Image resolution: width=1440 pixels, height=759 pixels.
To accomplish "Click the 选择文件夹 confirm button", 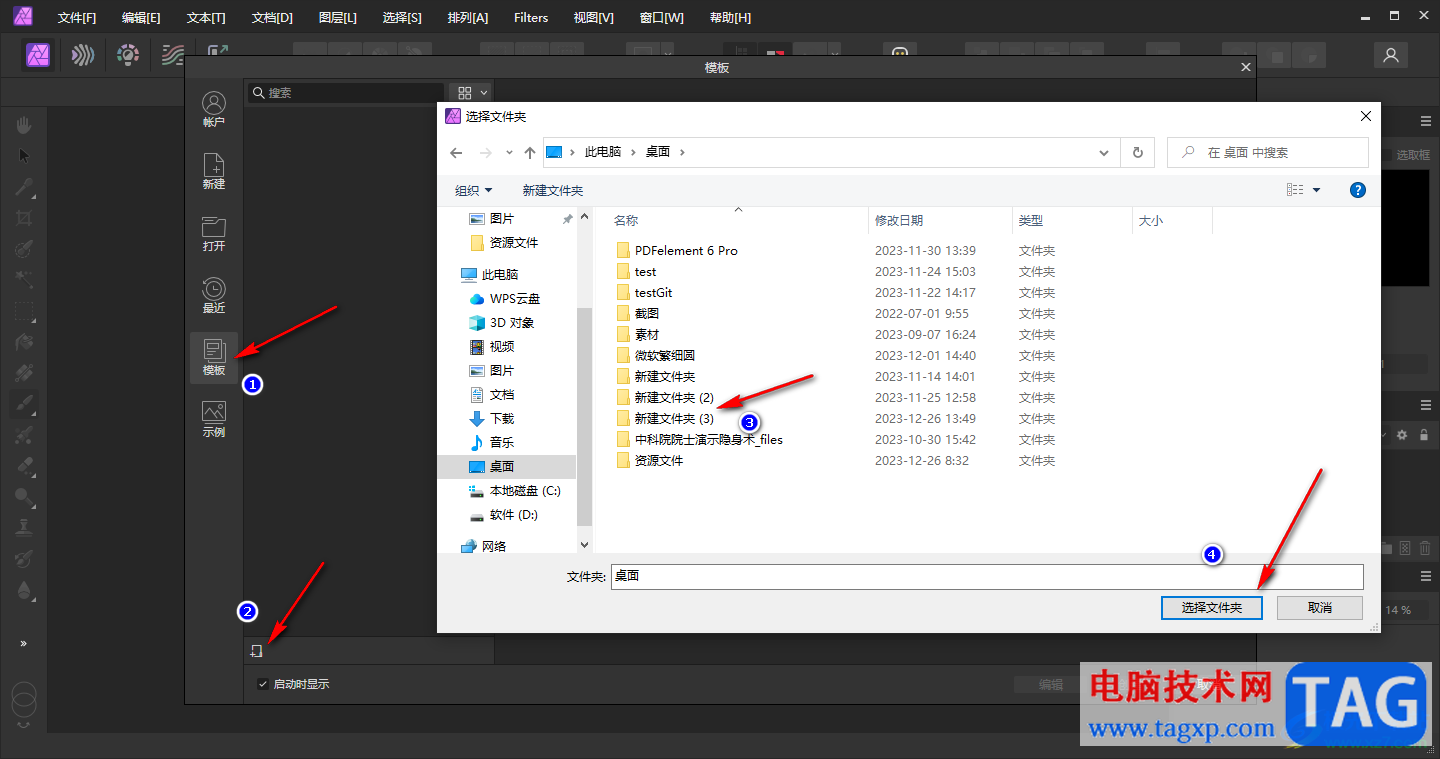I will pos(1212,607).
